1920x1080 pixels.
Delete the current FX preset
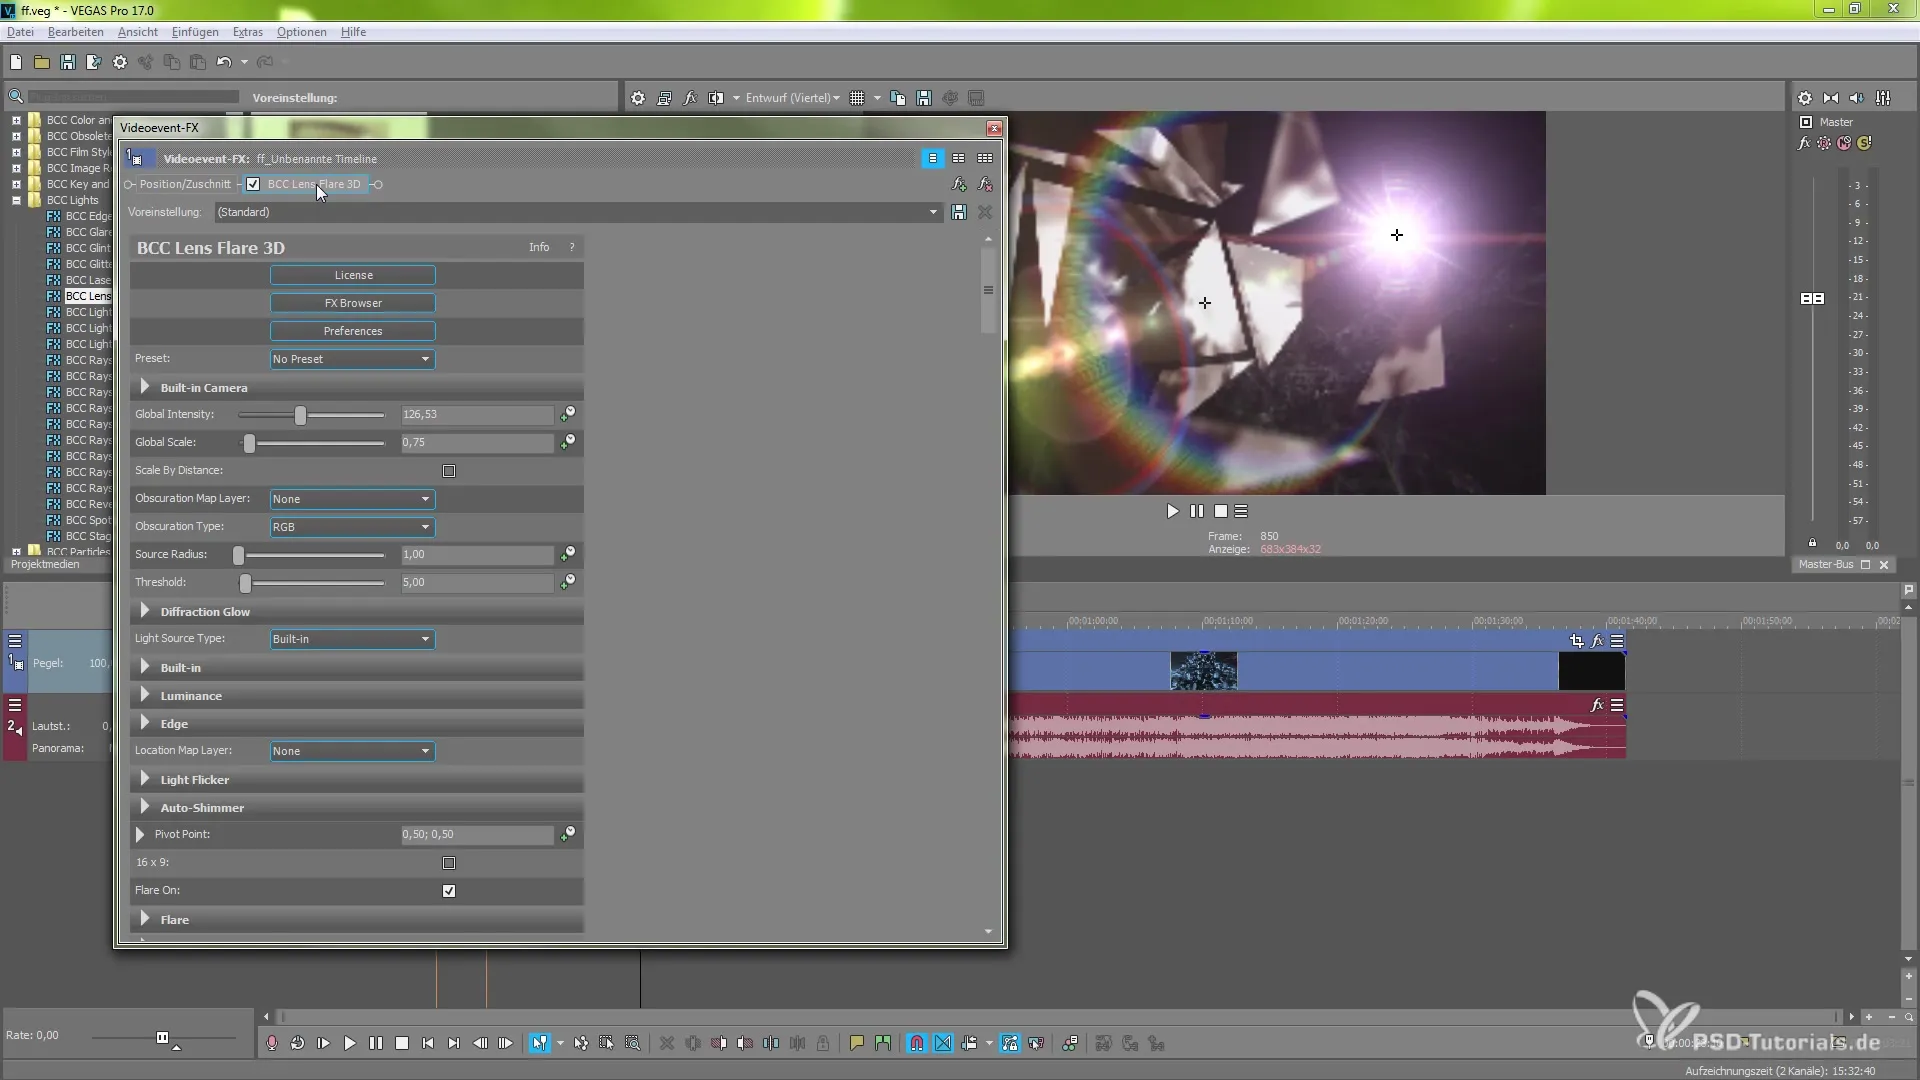pyautogui.click(x=985, y=212)
